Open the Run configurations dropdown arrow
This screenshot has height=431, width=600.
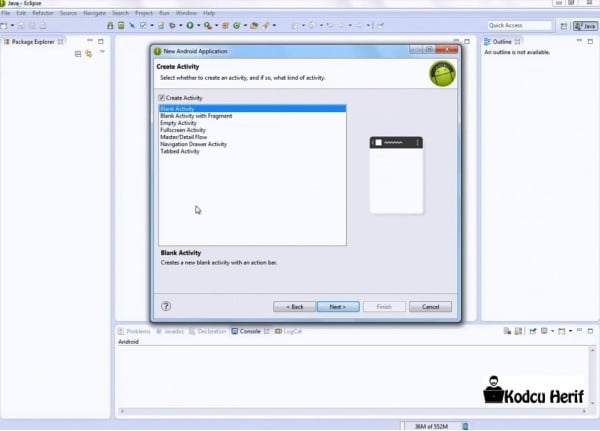click(x=199, y=26)
